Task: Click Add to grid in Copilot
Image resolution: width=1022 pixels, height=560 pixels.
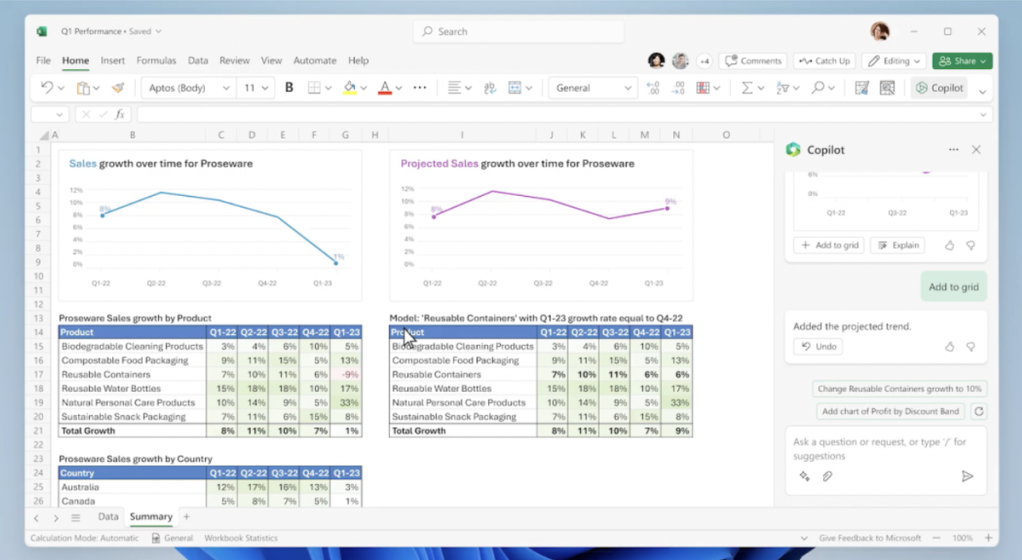Action: [830, 245]
